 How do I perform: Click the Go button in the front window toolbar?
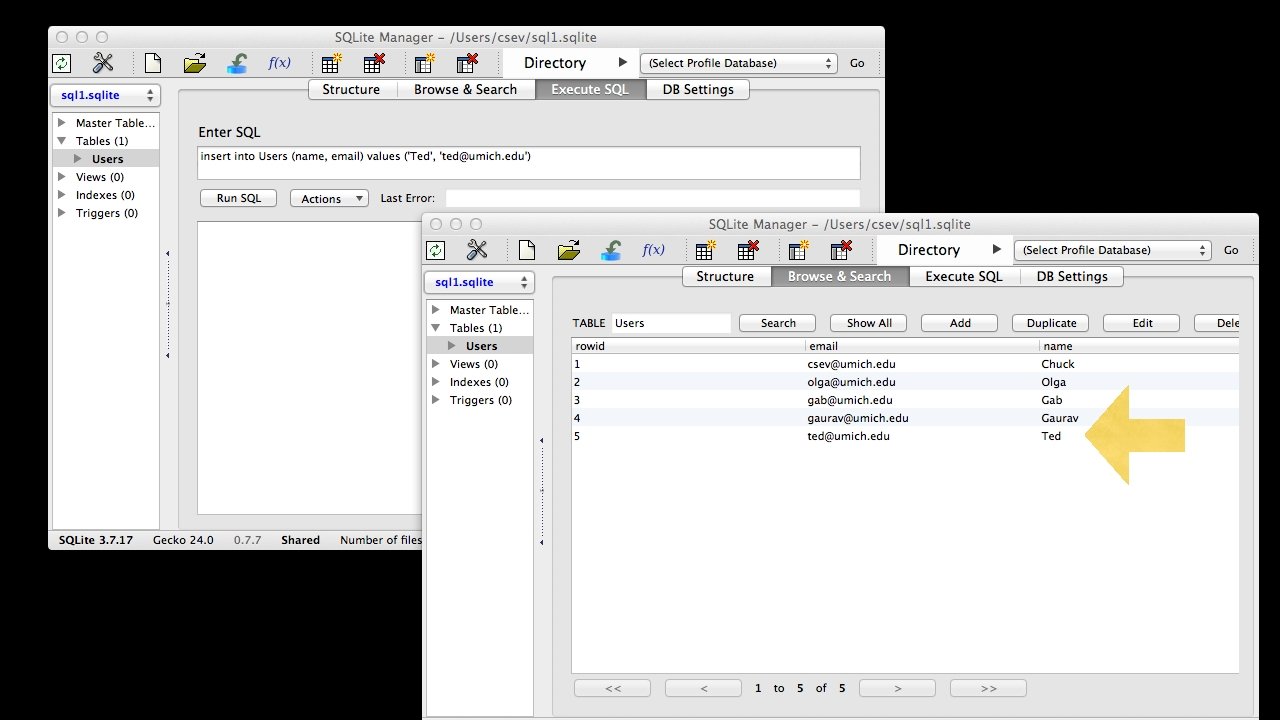[x=1231, y=250]
